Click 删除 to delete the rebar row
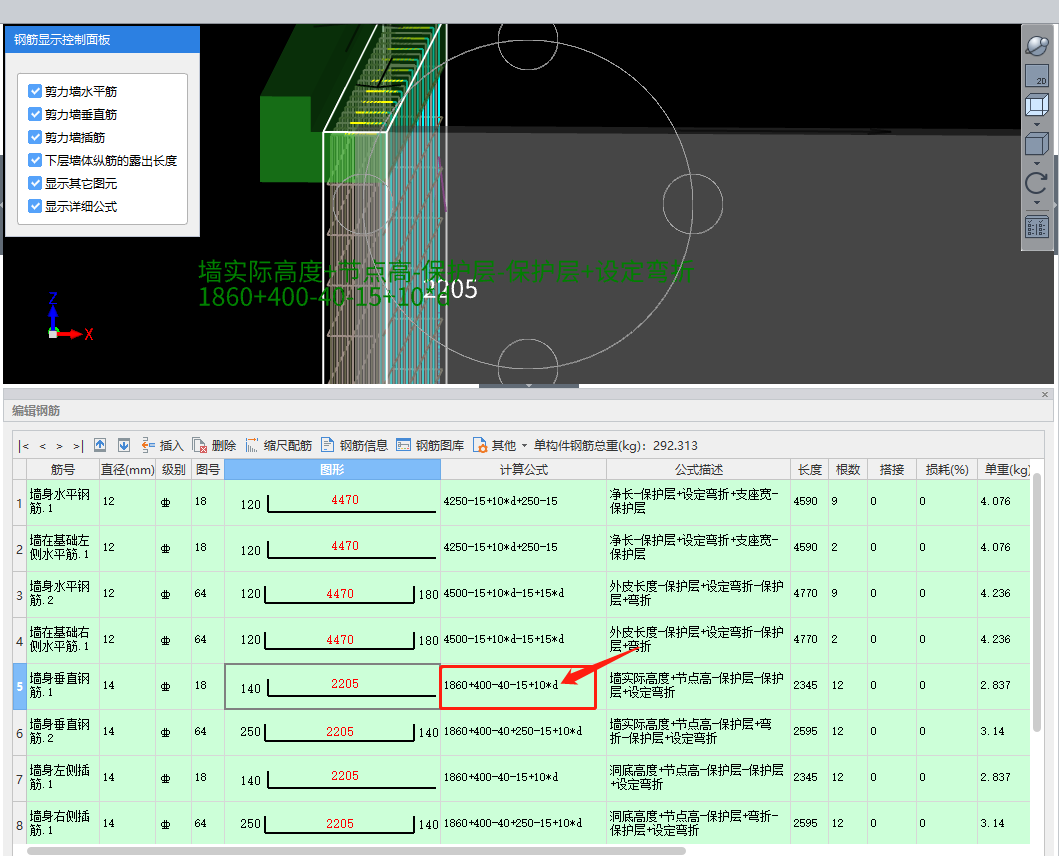The image size is (1059, 856). [x=214, y=445]
